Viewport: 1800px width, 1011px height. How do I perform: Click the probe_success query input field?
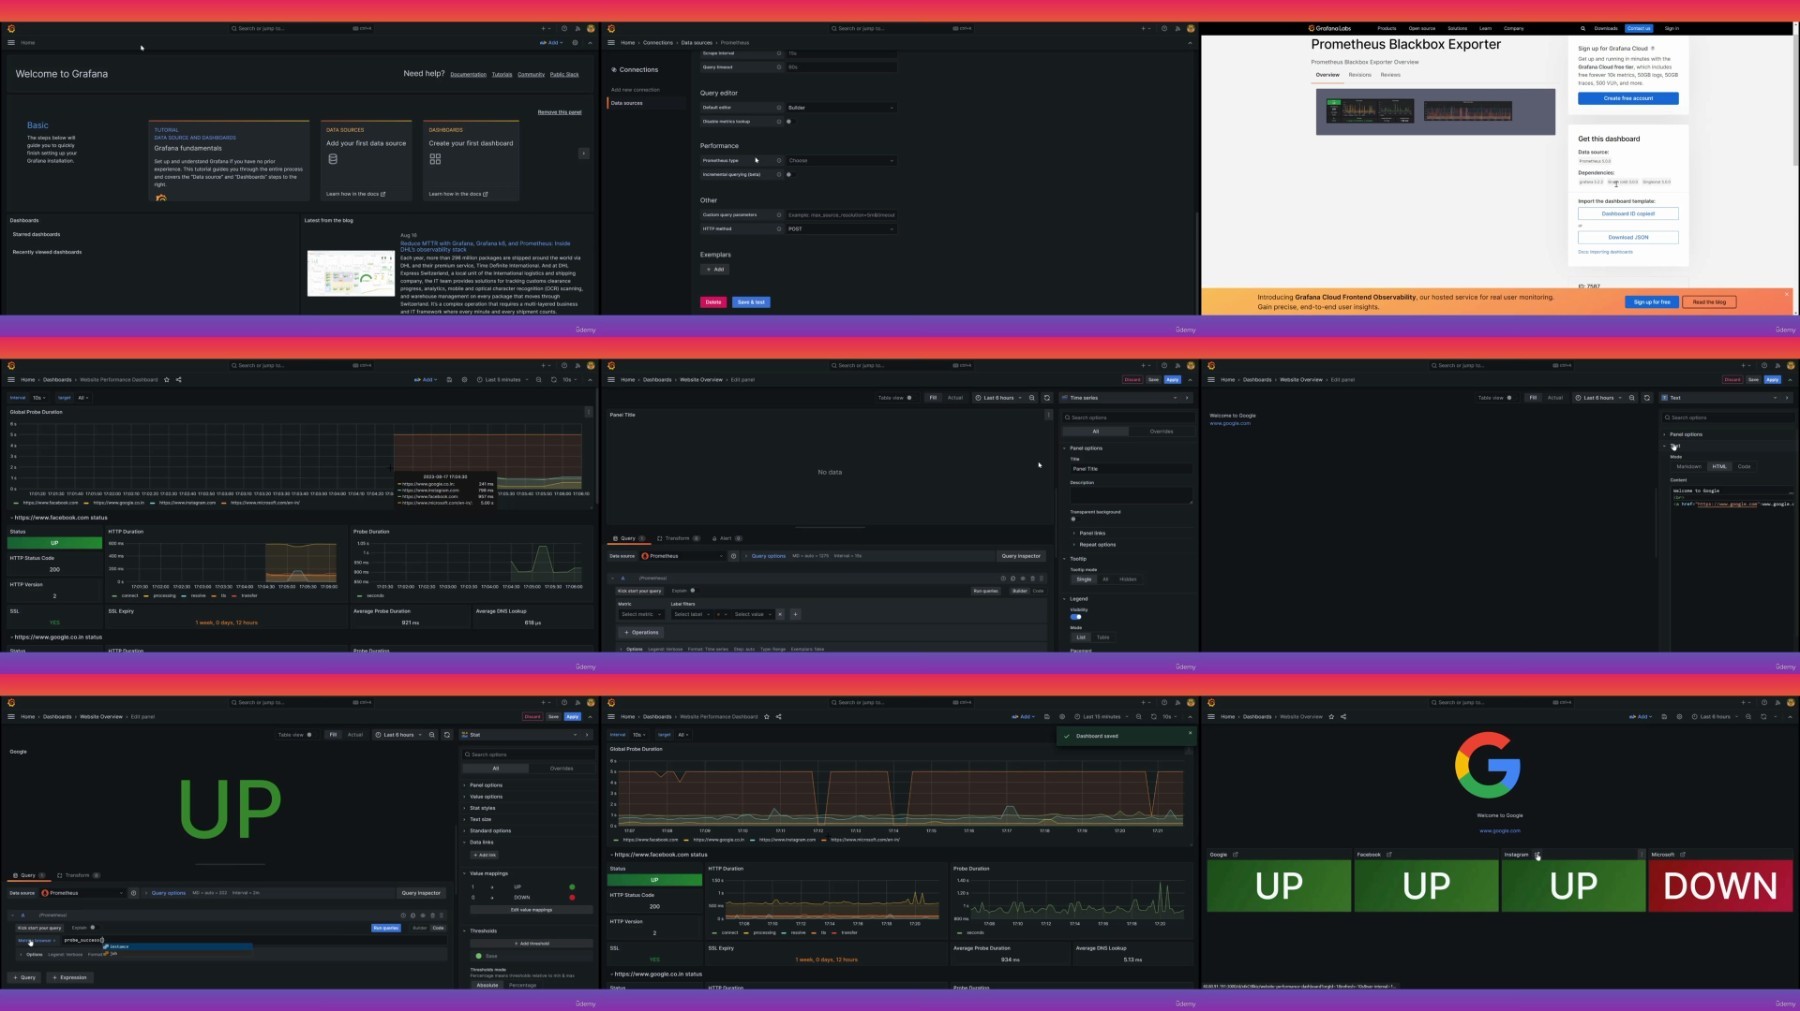pos(150,940)
